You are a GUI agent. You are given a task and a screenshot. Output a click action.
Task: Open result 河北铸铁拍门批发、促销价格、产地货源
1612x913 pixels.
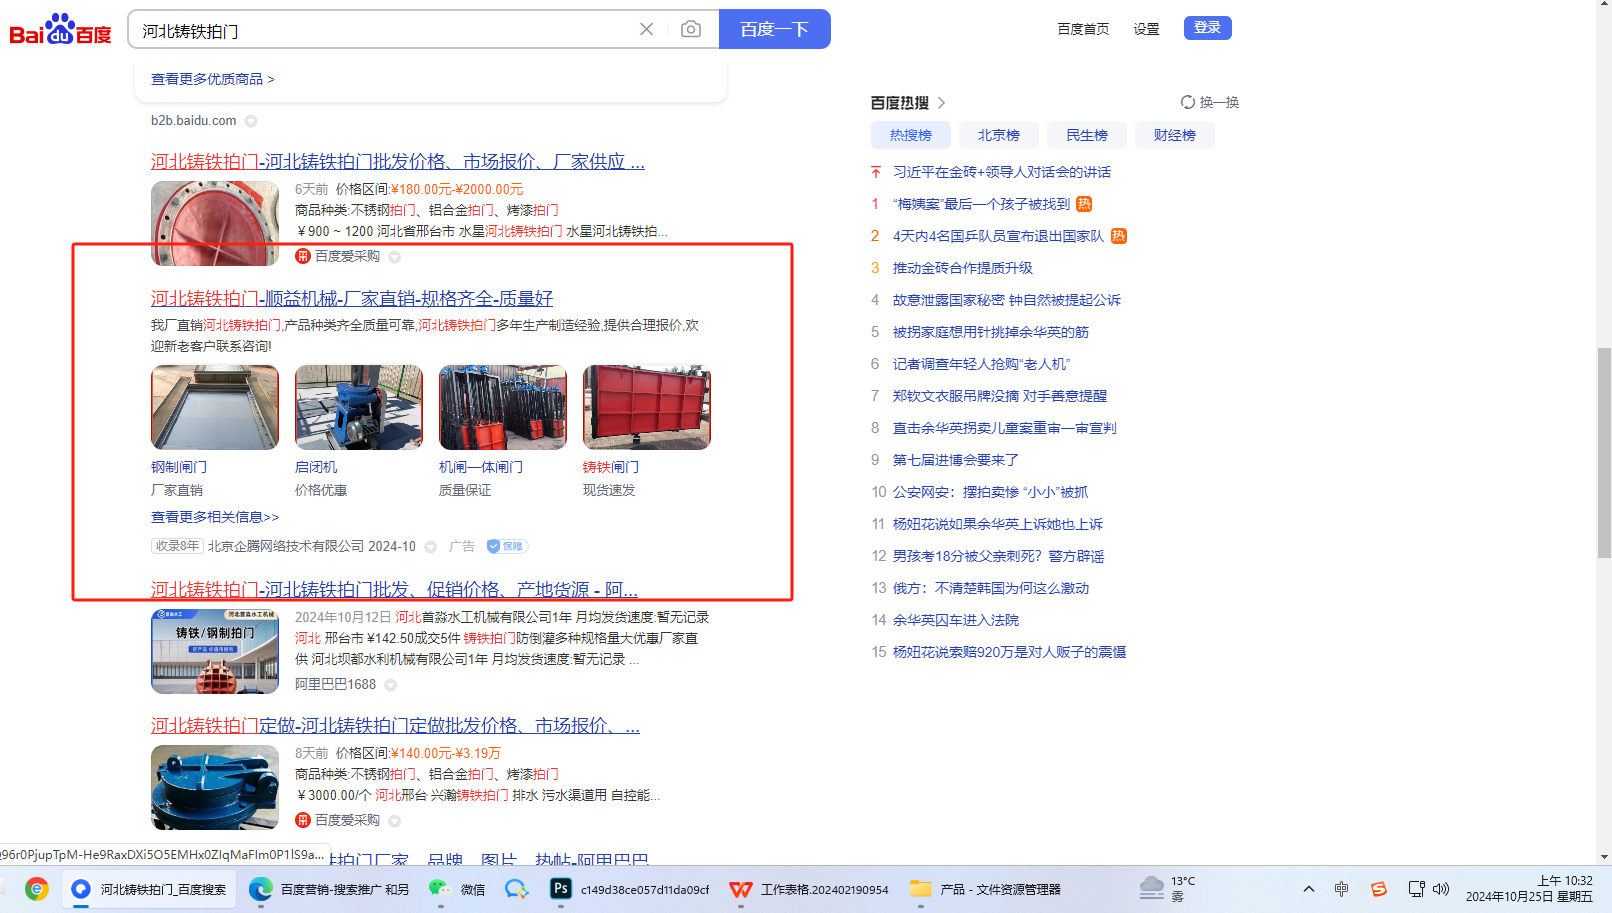tap(394, 589)
